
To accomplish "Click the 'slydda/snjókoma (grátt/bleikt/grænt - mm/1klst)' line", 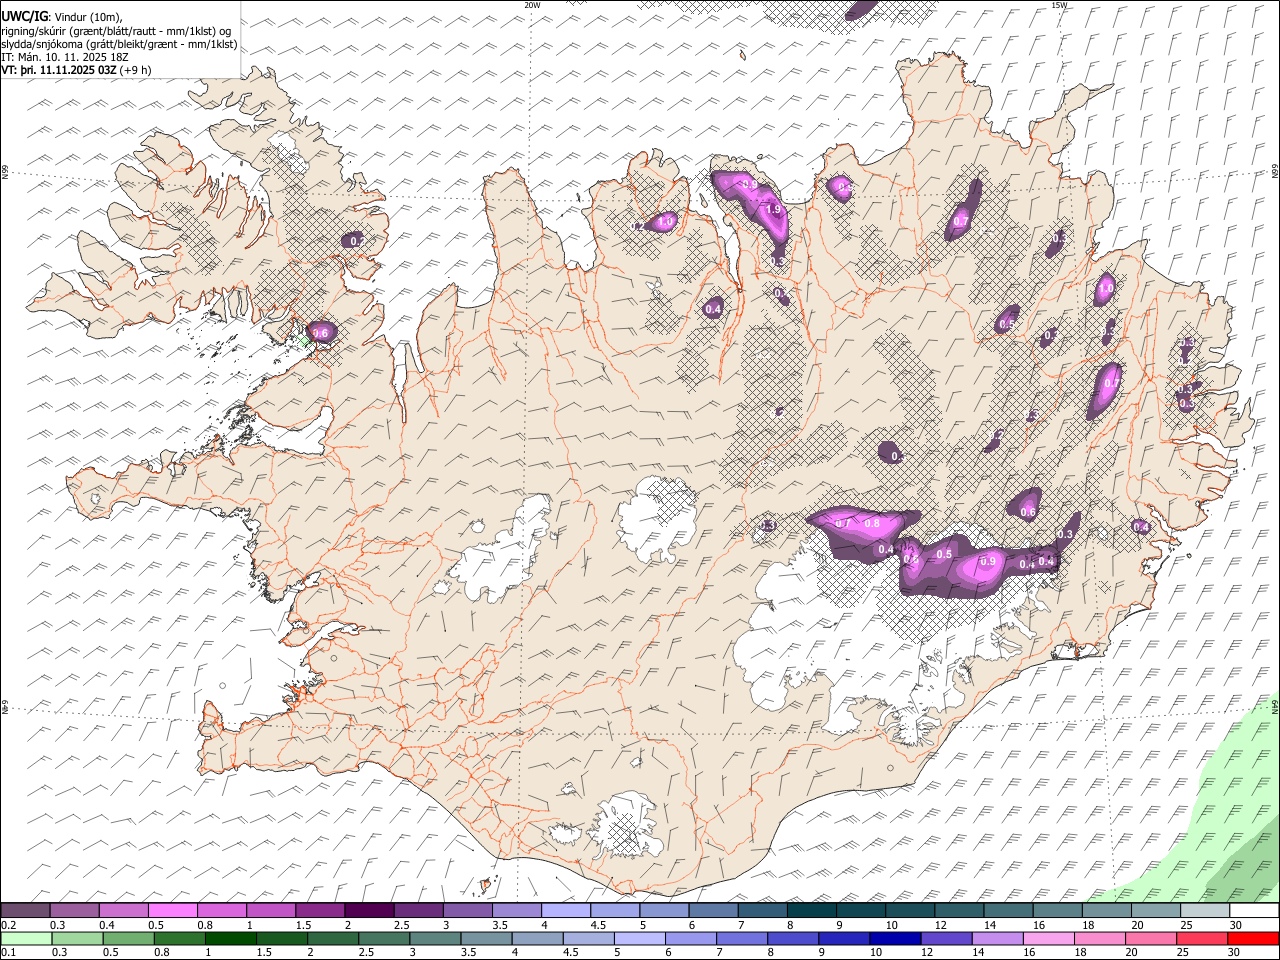I will pos(119,44).
